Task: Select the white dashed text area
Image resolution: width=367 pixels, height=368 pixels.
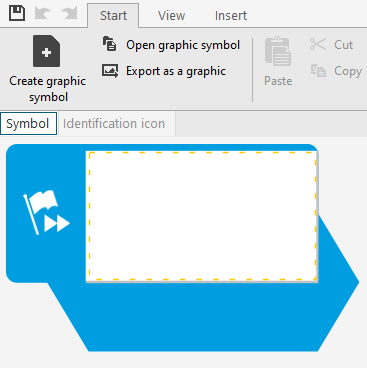Action: point(202,216)
